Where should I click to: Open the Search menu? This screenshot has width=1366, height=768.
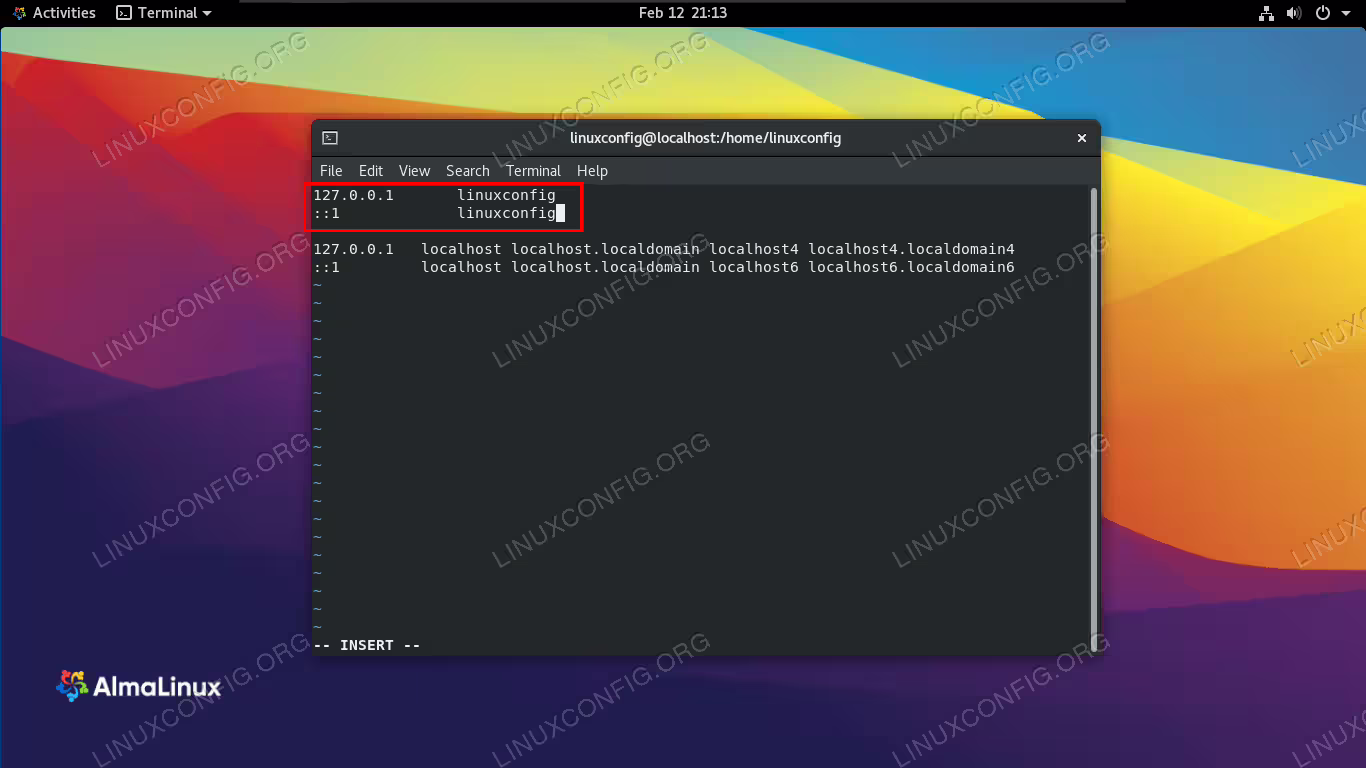tap(468, 171)
